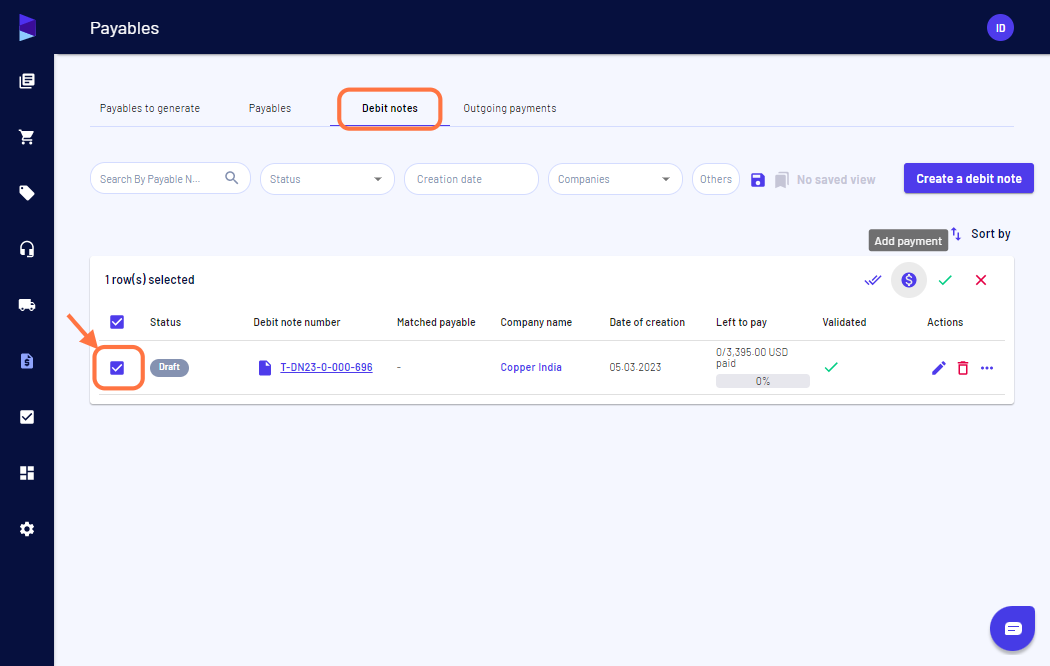Open the Copper India company link

point(531,367)
